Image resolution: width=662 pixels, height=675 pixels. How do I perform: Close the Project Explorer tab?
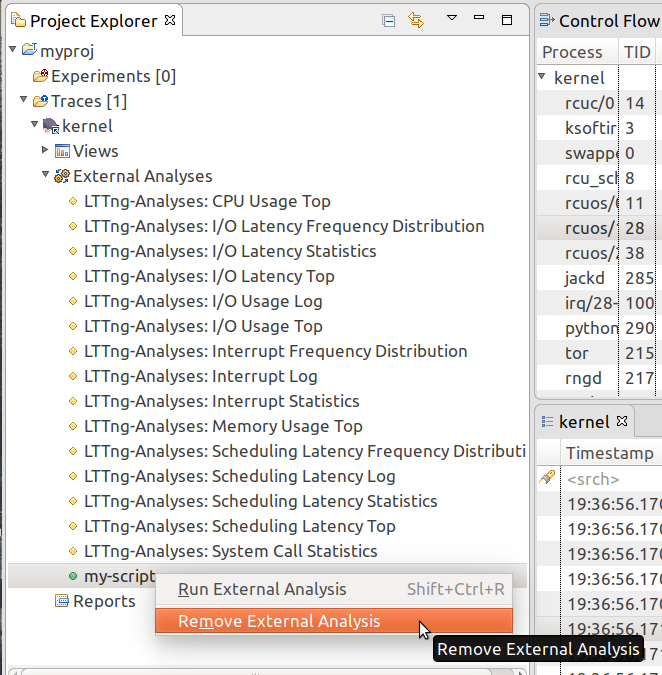pyautogui.click(x=169, y=20)
